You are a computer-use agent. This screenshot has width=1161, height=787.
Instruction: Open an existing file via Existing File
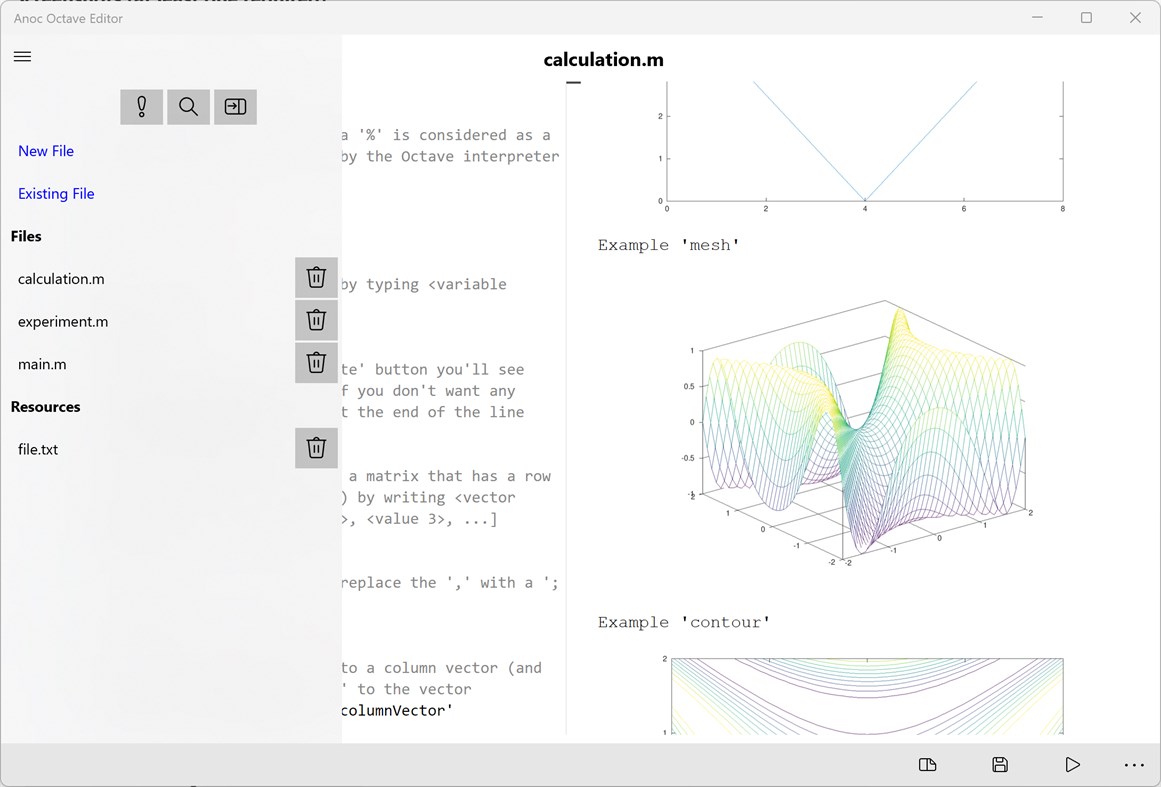[x=56, y=193]
